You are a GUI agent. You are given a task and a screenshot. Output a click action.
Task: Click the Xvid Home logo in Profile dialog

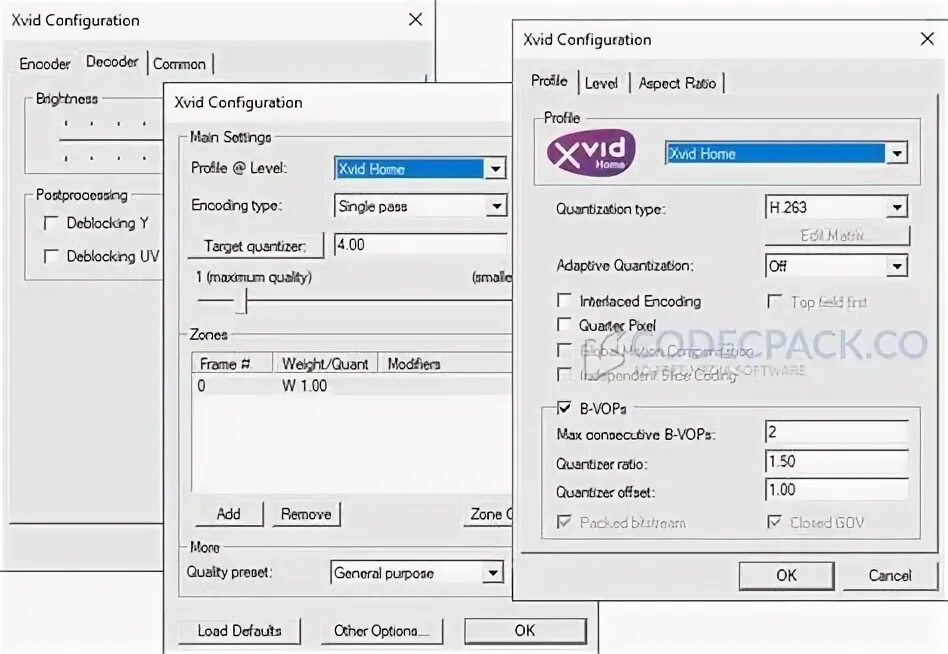pos(591,152)
